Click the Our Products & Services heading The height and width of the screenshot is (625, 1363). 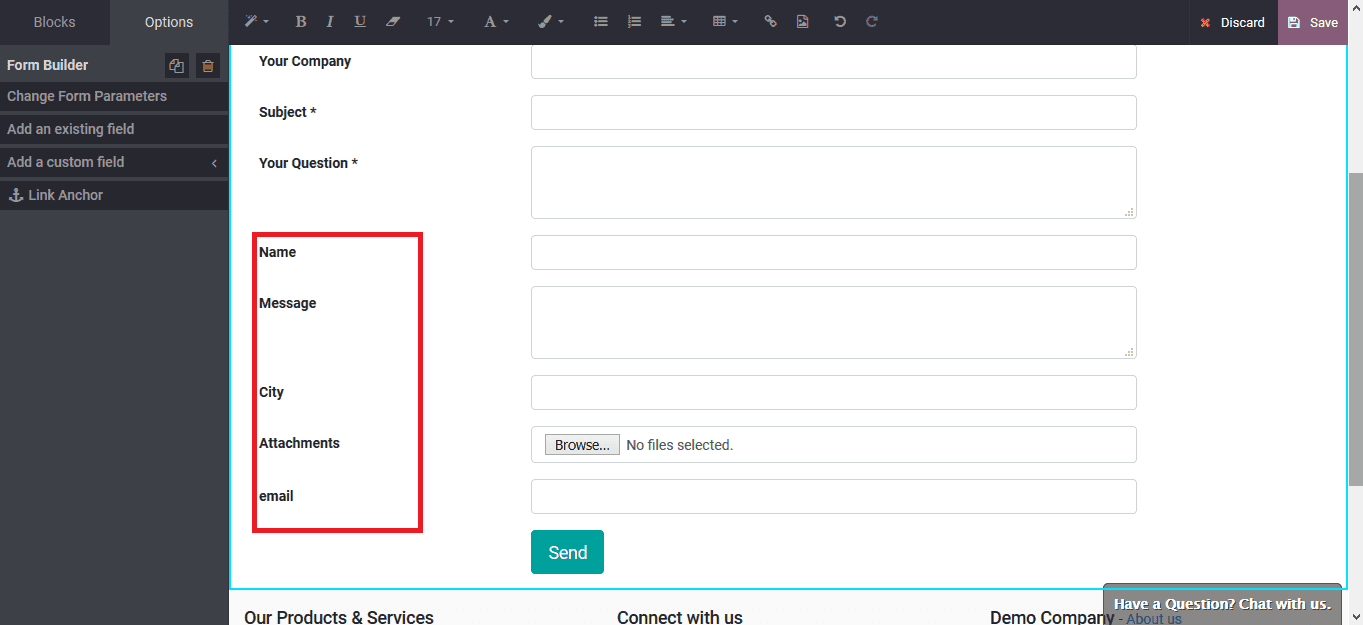coord(339,617)
